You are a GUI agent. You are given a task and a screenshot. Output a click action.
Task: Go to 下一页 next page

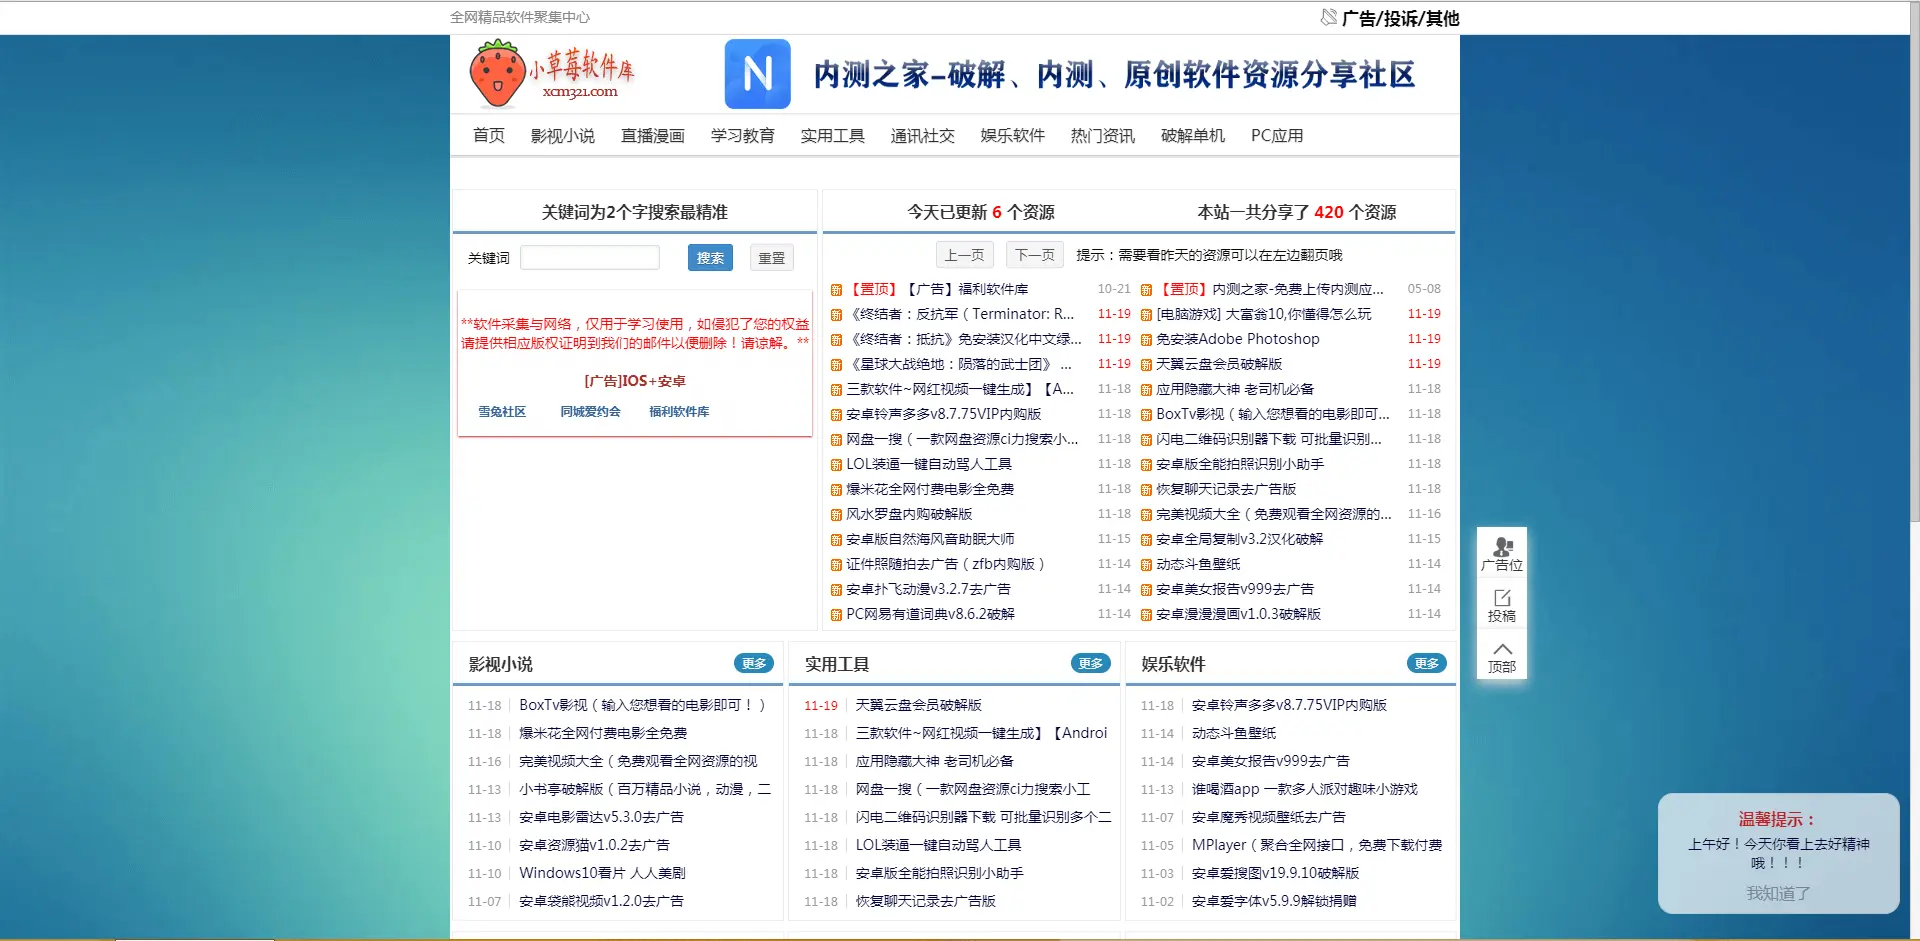(x=1034, y=255)
